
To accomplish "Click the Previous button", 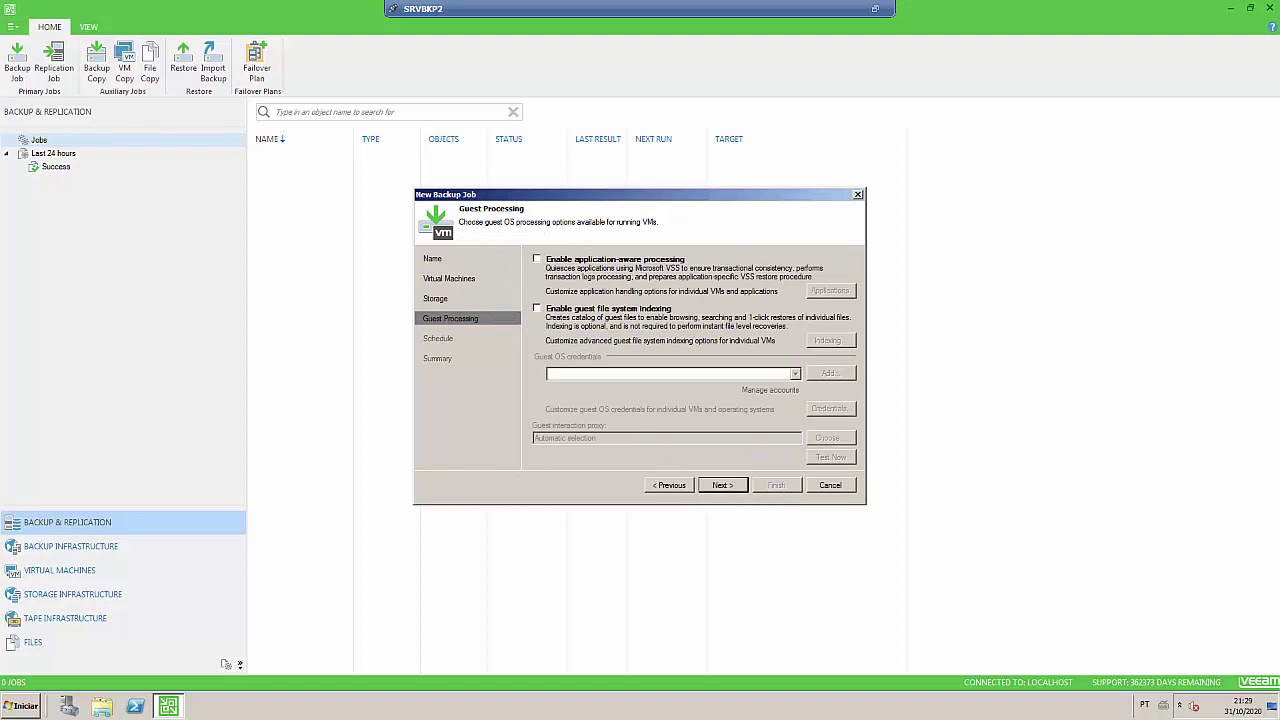I will click(x=669, y=486).
